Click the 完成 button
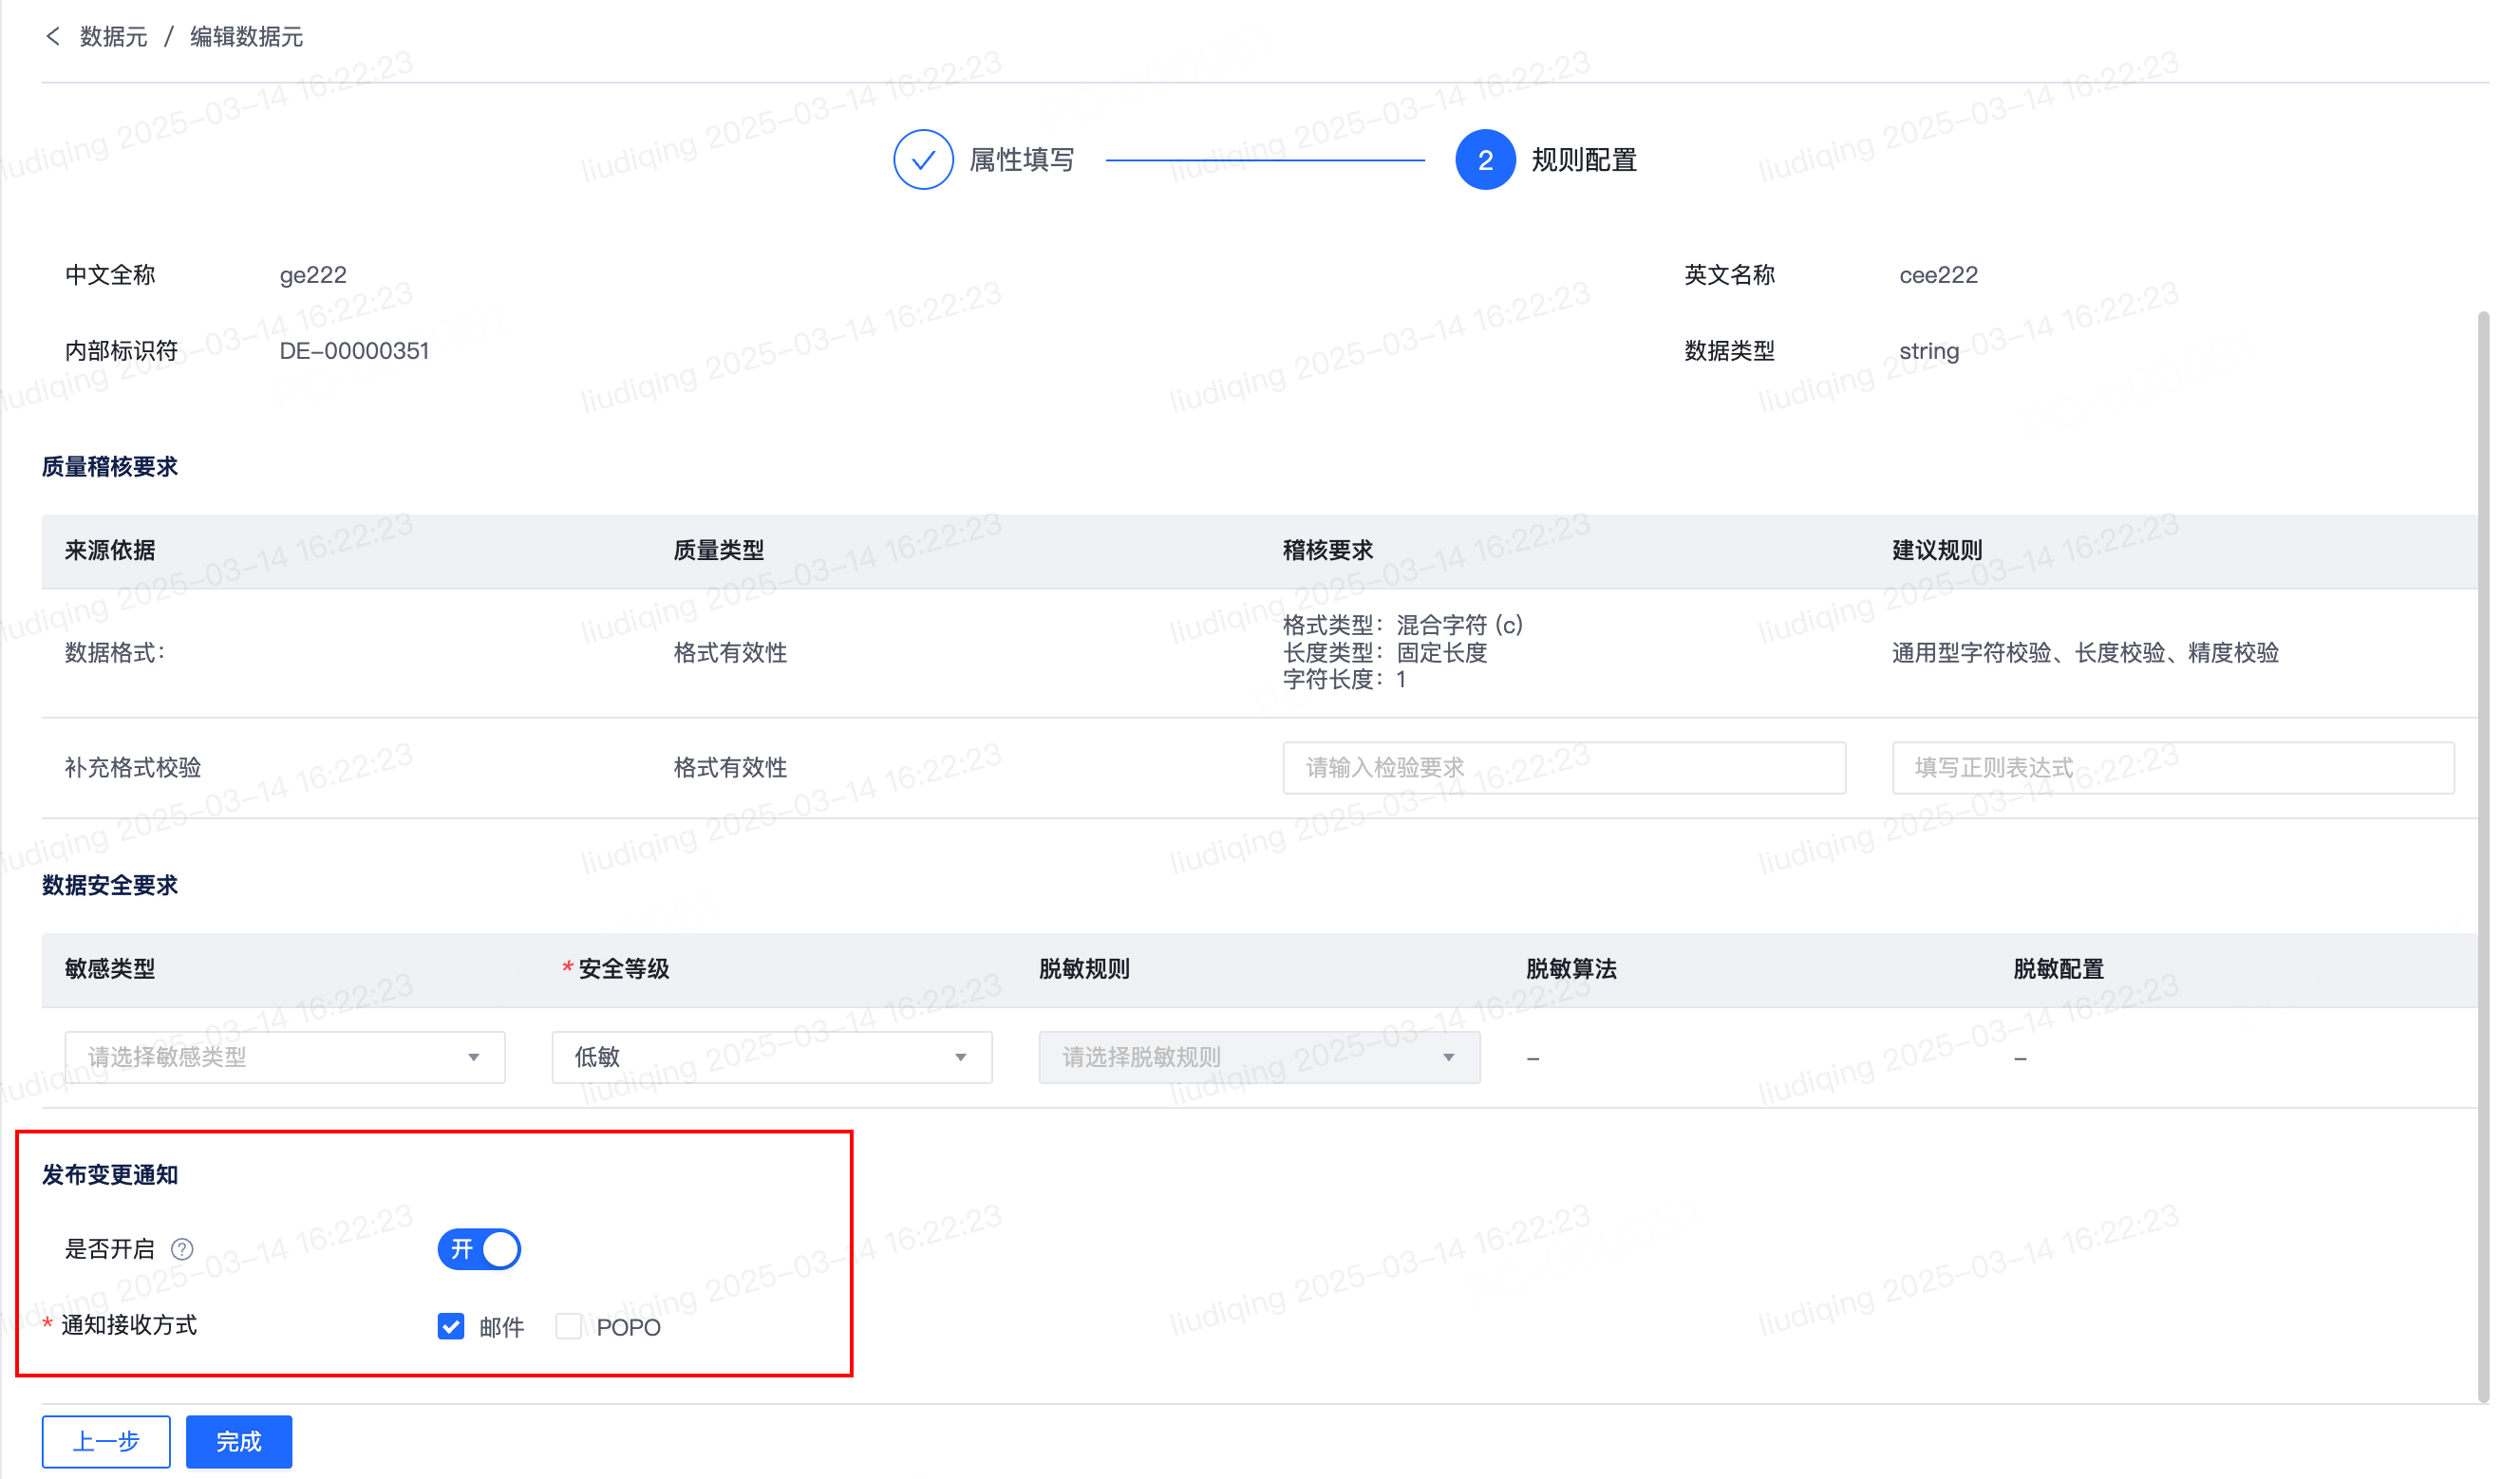Screen dimensions: 2520x1479 pos(239,1441)
